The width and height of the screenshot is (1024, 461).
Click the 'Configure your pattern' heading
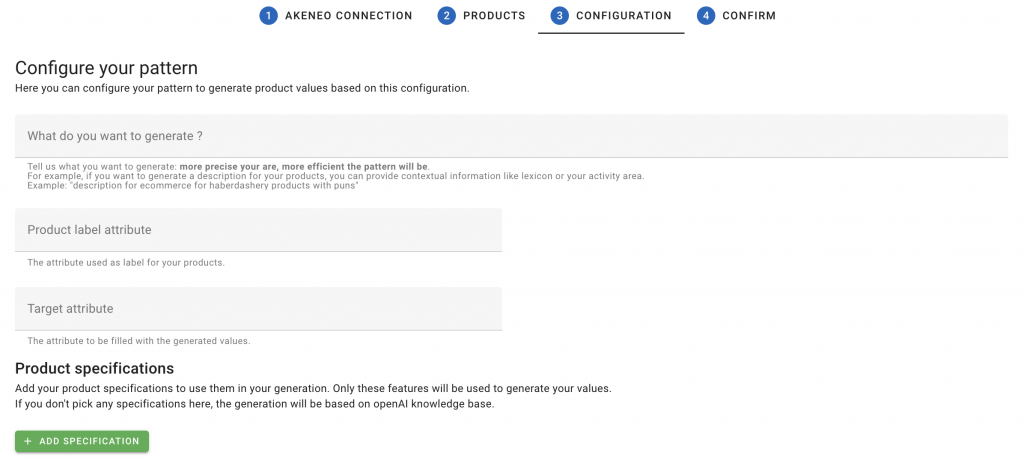(106, 68)
